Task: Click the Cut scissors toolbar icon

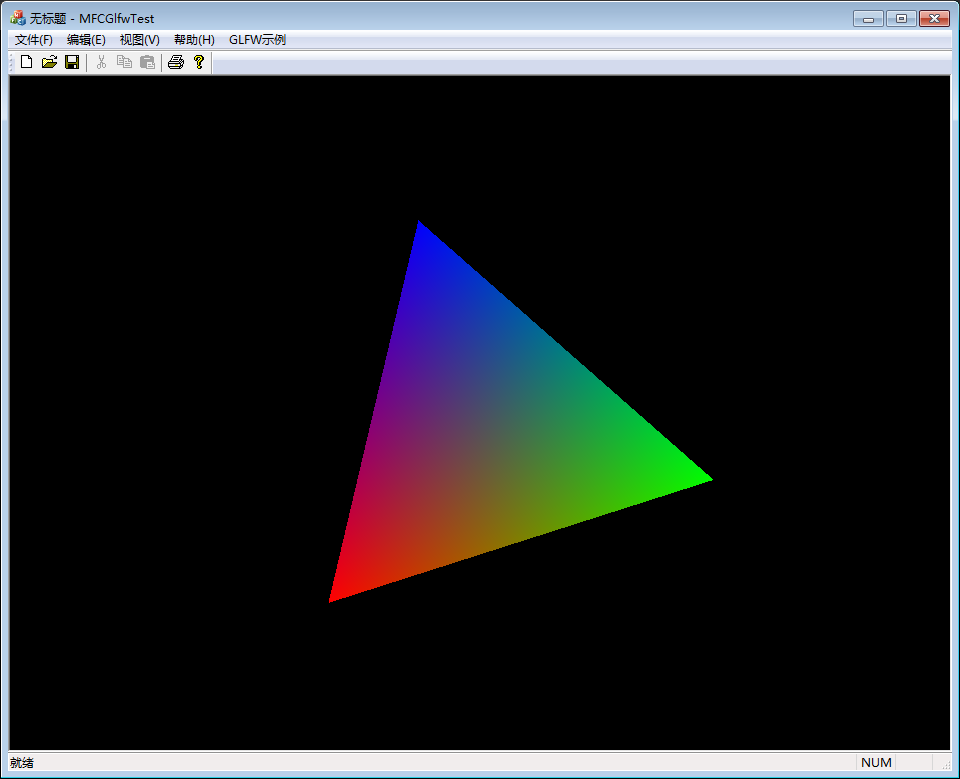Action: tap(102, 62)
